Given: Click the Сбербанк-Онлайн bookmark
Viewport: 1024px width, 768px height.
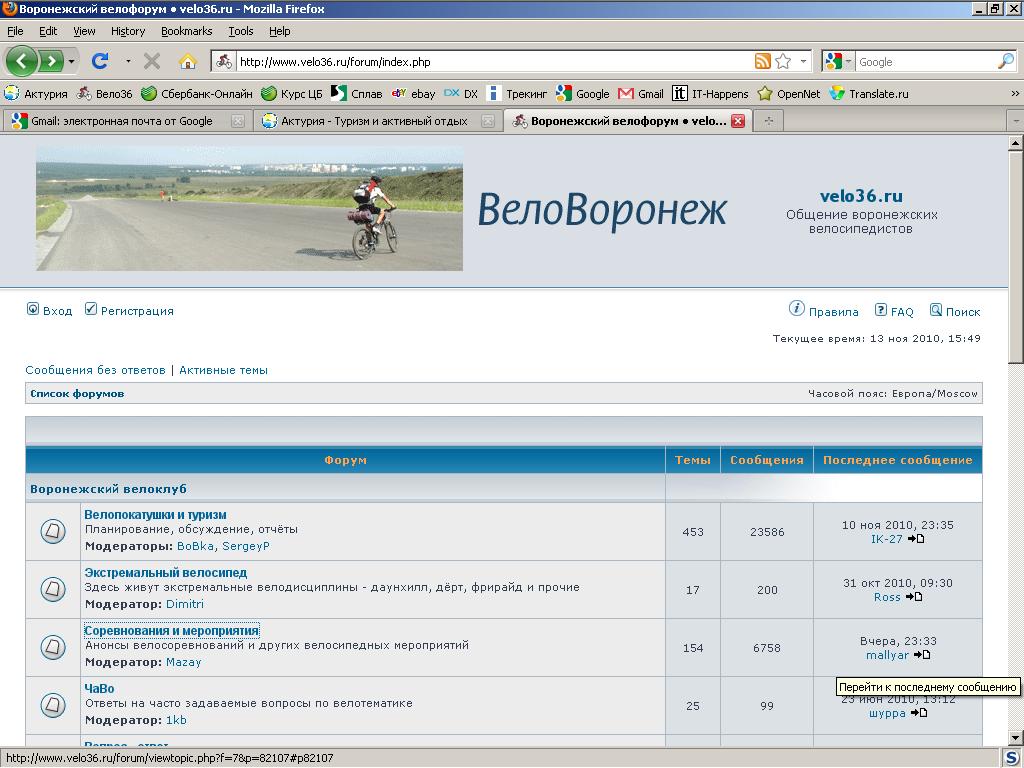Looking at the screenshot, I should coord(196,94).
